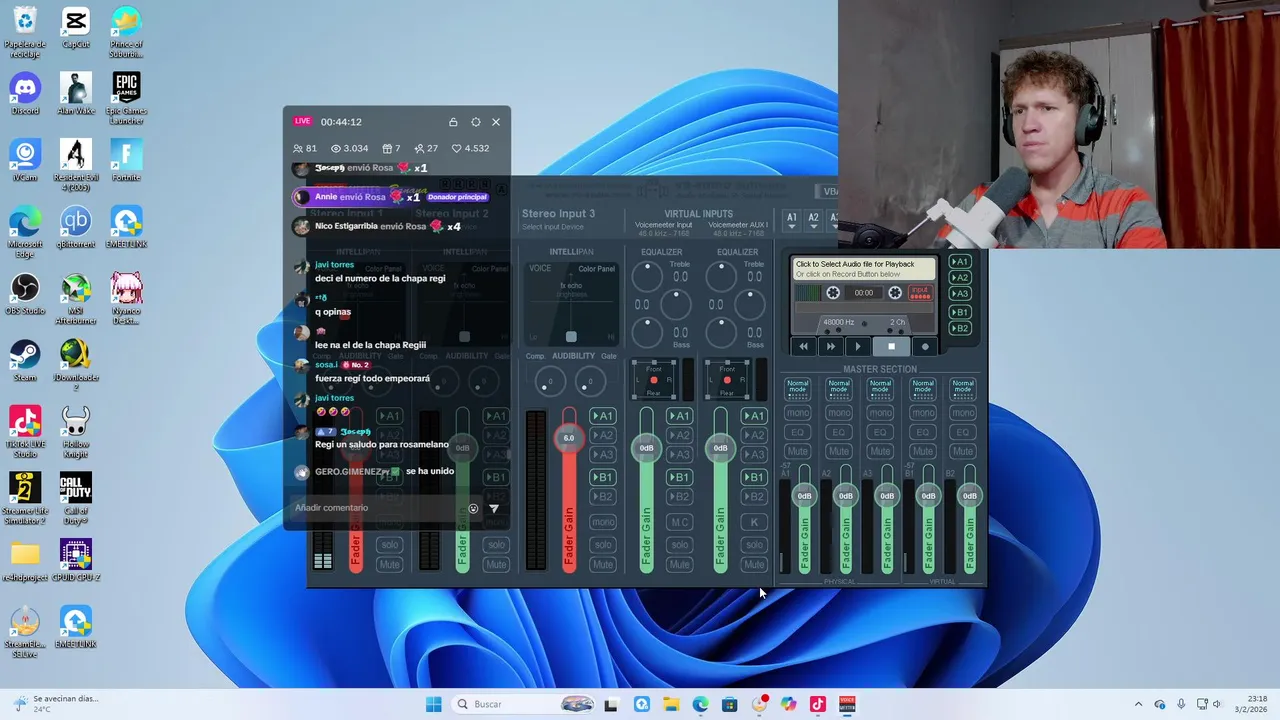Screen dimensions: 1280x720
Task: Click the gift box counter showing 7
Action: [x=392, y=148]
